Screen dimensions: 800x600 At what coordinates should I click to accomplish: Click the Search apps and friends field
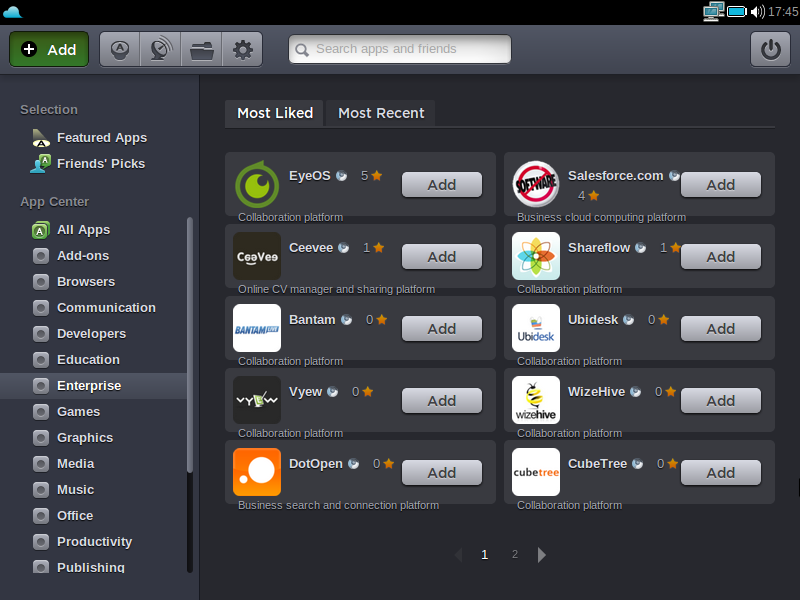pos(400,49)
